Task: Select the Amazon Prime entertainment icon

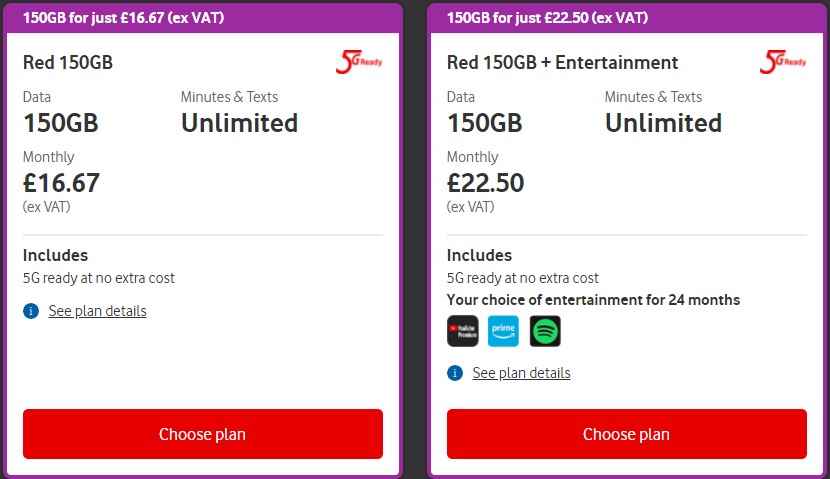Action: coord(504,331)
